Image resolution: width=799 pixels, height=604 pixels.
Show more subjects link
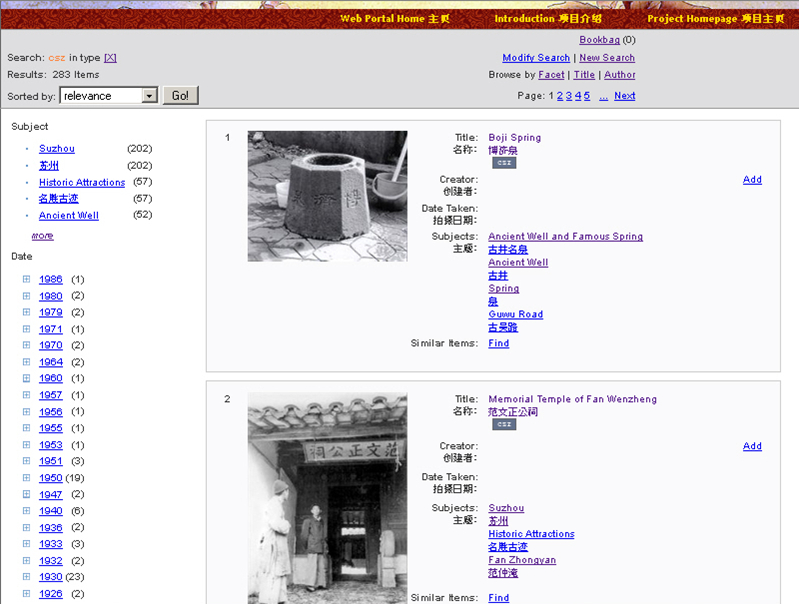point(42,236)
